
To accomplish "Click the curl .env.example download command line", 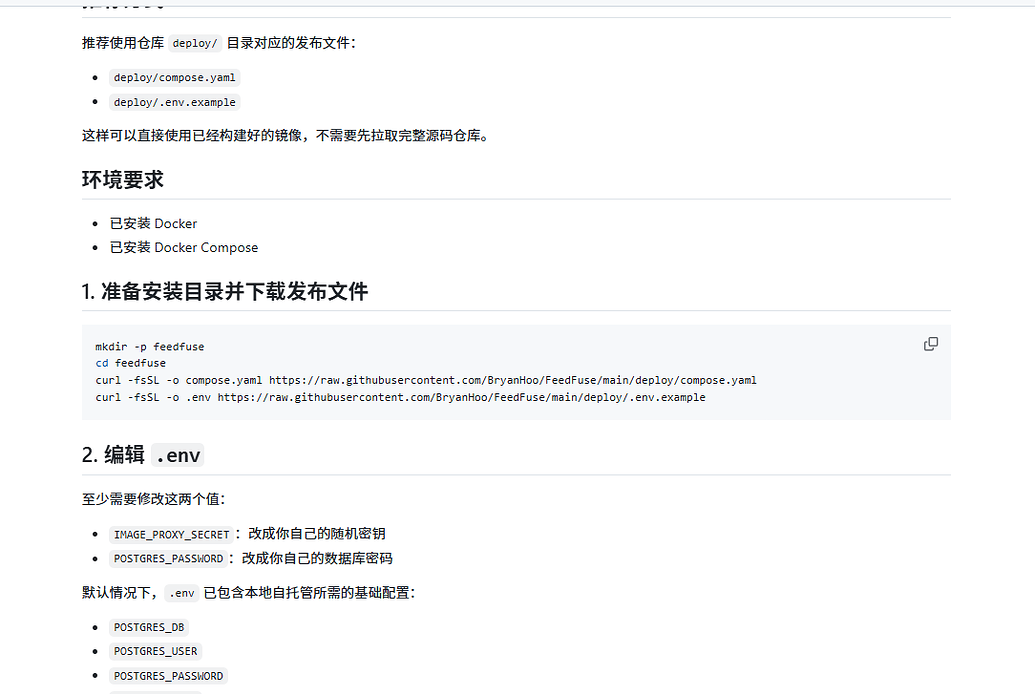I will click(400, 398).
